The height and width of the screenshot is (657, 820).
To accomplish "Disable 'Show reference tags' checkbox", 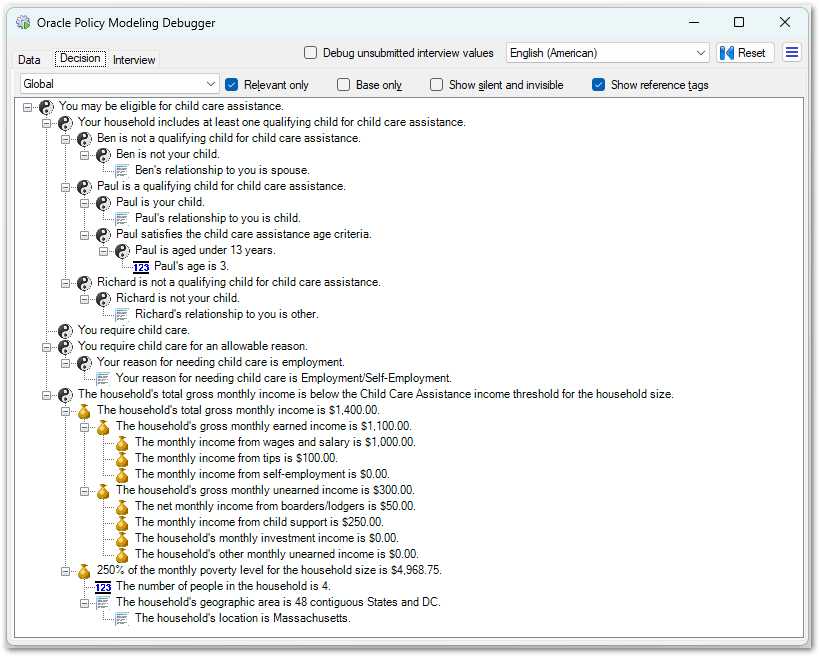I will tap(598, 85).
